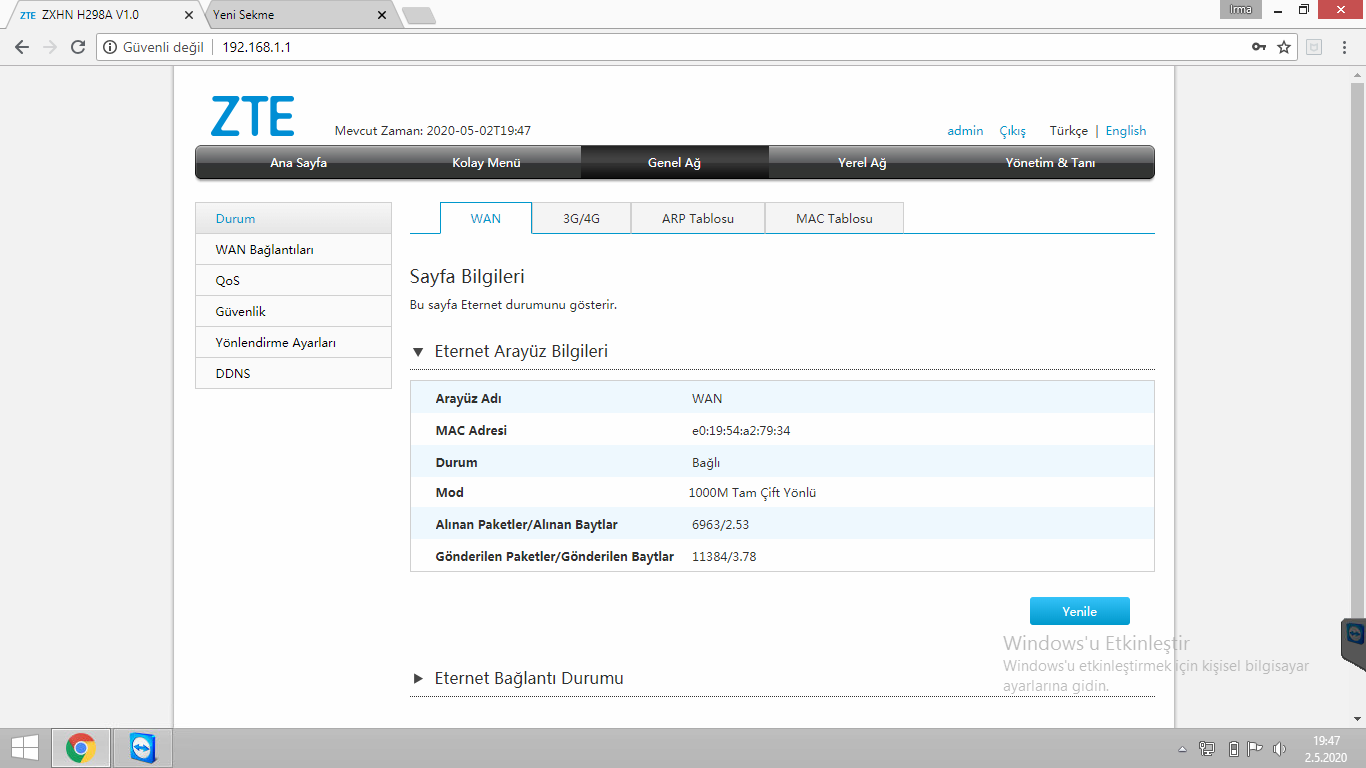Open the Action Center flag icon
Image resolution: width=1366 pixels, height=768 pixels.
tap(1255, 749)
